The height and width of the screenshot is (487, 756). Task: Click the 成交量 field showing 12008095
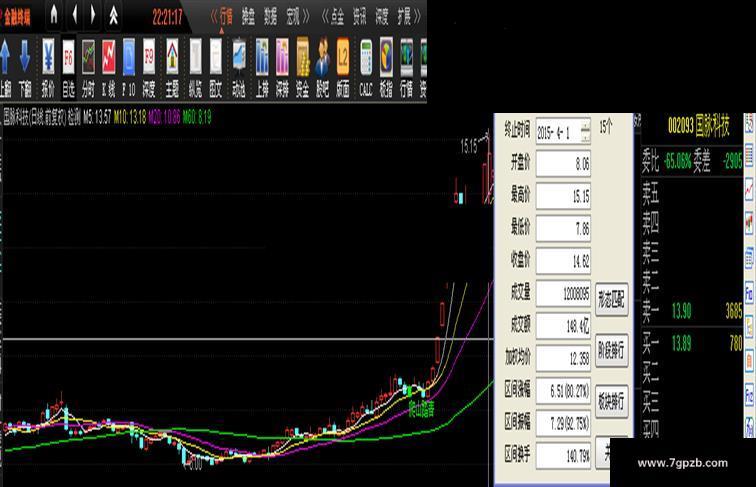click(x=563, y=293)
